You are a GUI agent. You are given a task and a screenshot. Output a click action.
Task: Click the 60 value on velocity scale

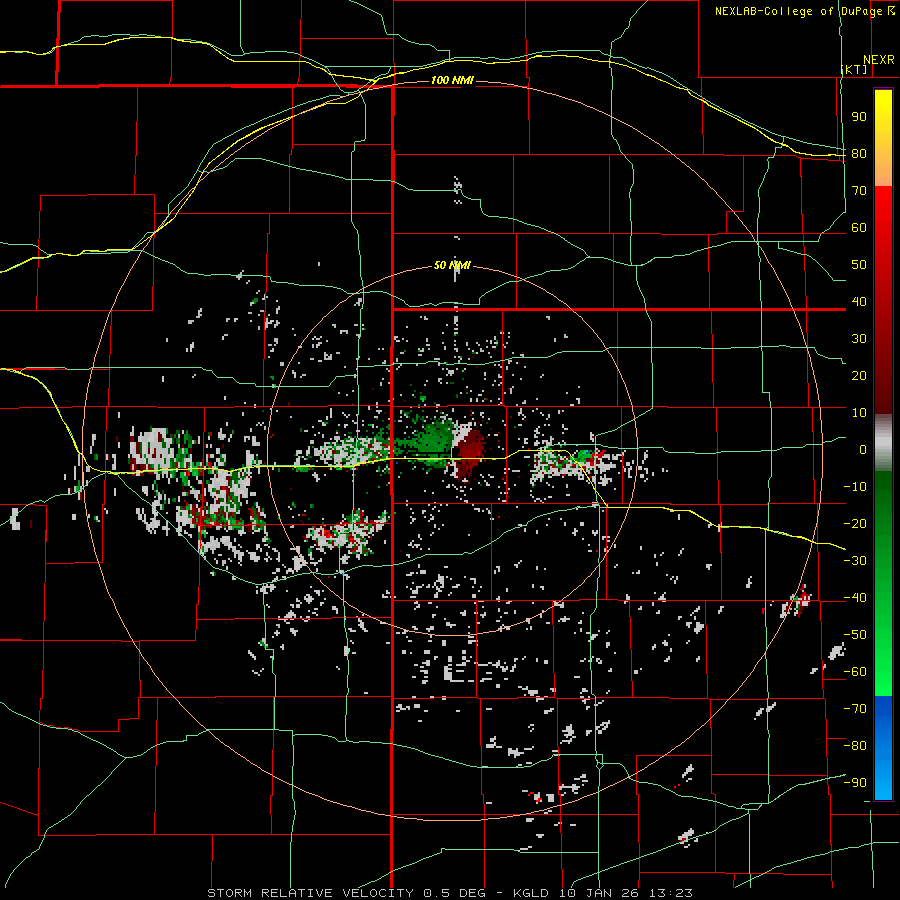click(x=859, y=227)
